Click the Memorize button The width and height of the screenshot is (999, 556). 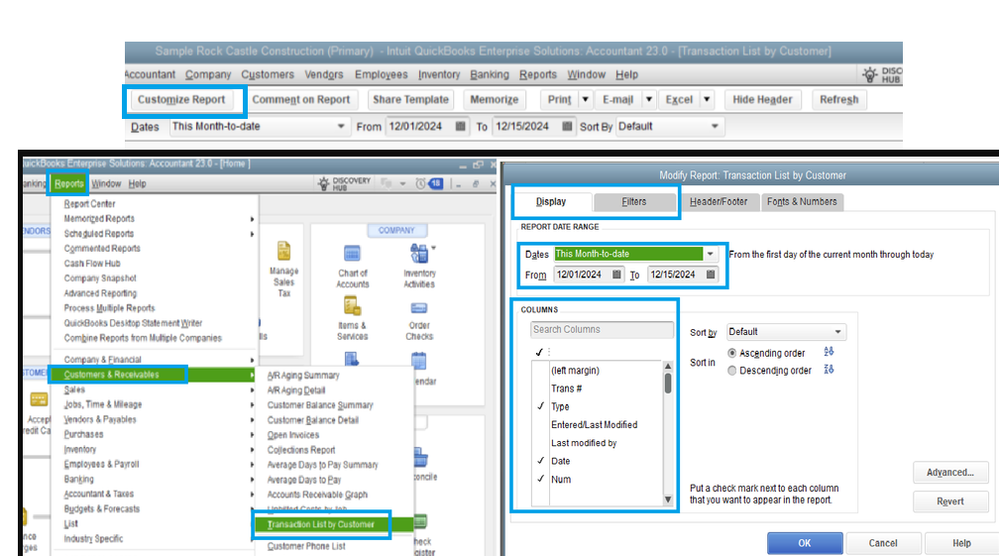pyautogui.click(x=494, y=99)
